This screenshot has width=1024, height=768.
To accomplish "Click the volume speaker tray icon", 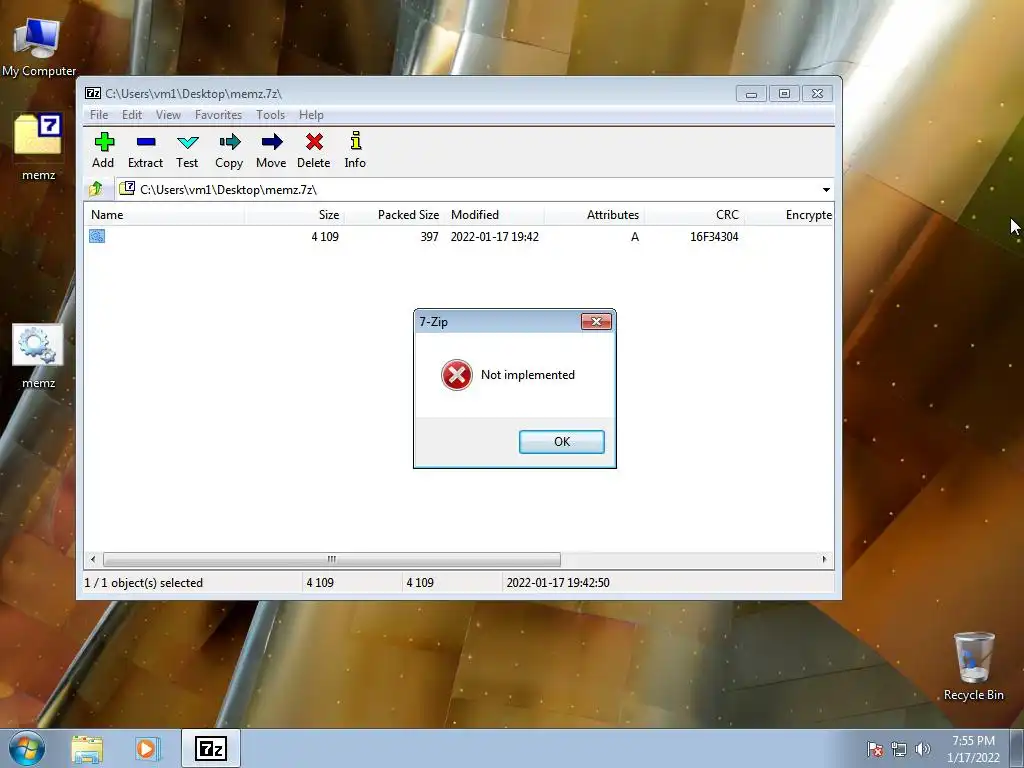I will click(923, 749).
